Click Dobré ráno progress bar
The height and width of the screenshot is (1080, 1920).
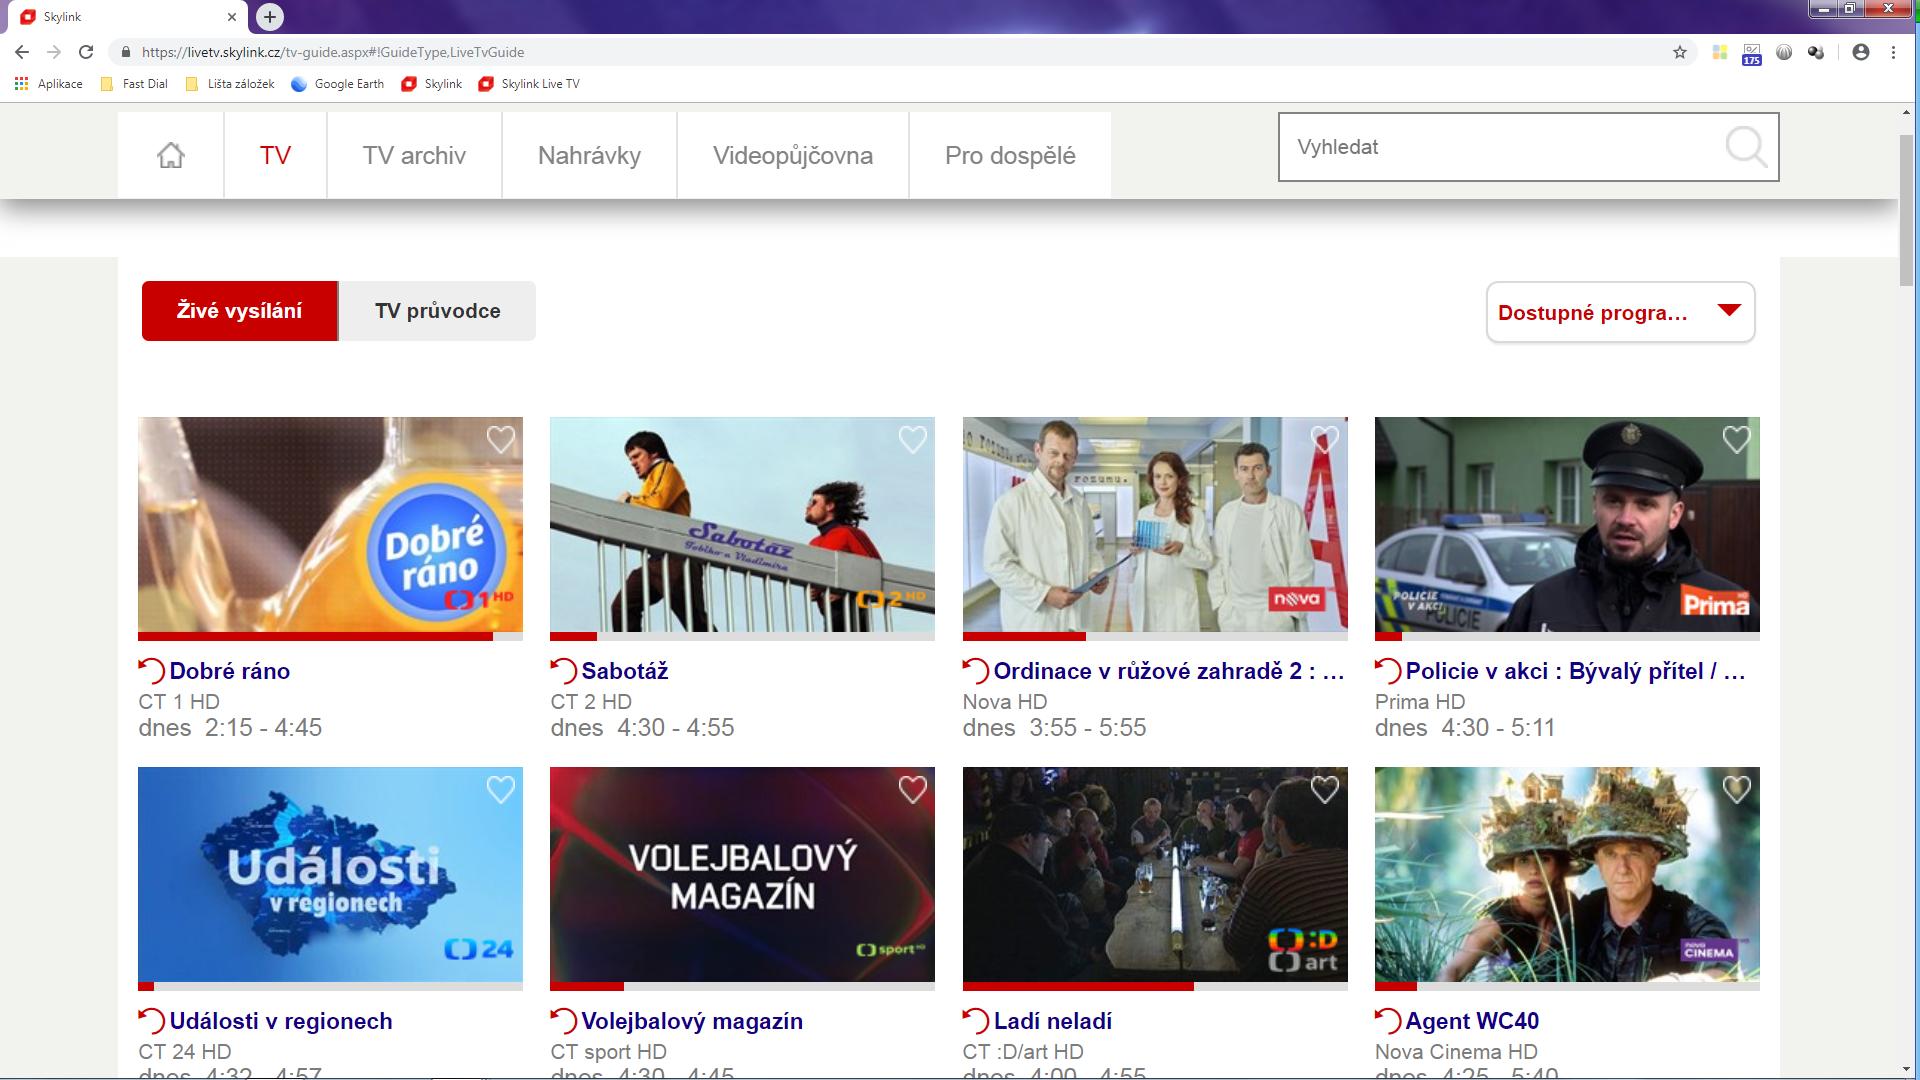(330, 636)
